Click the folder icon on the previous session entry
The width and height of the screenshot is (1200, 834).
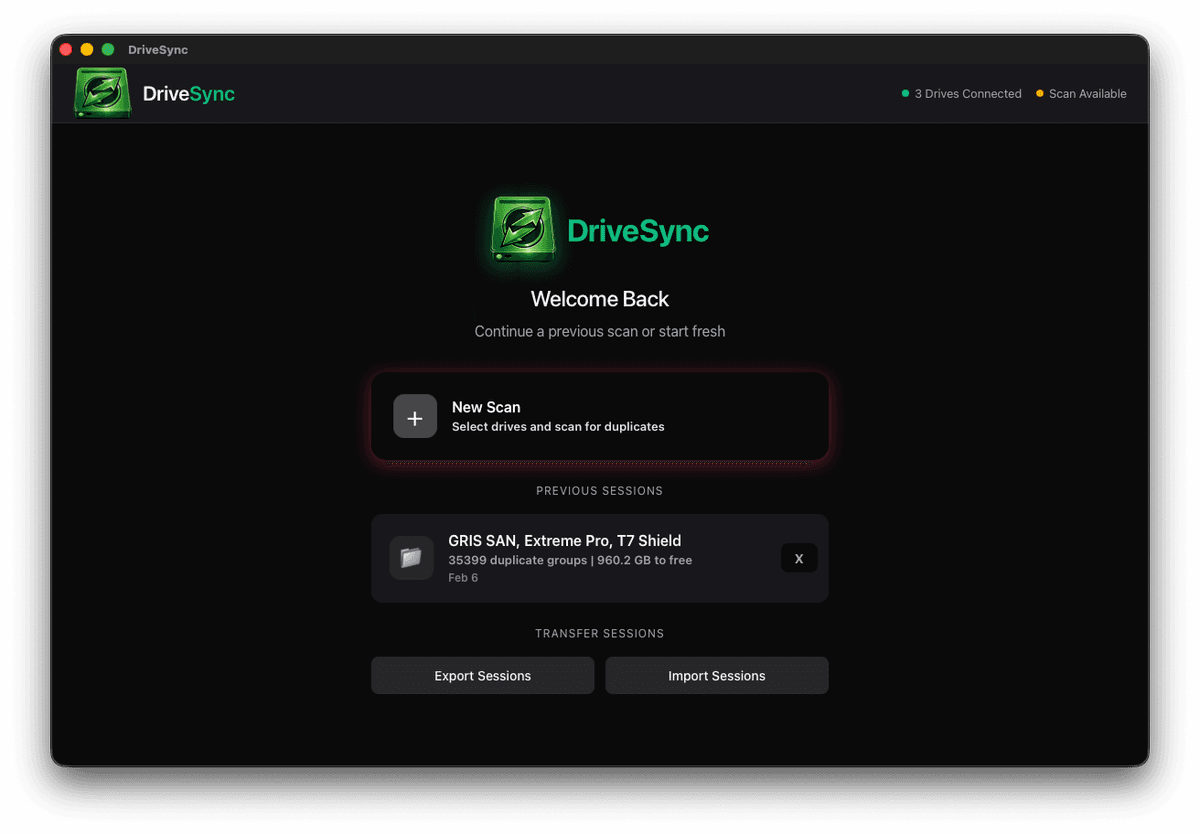pyautogui.click(x=412, y=558)
